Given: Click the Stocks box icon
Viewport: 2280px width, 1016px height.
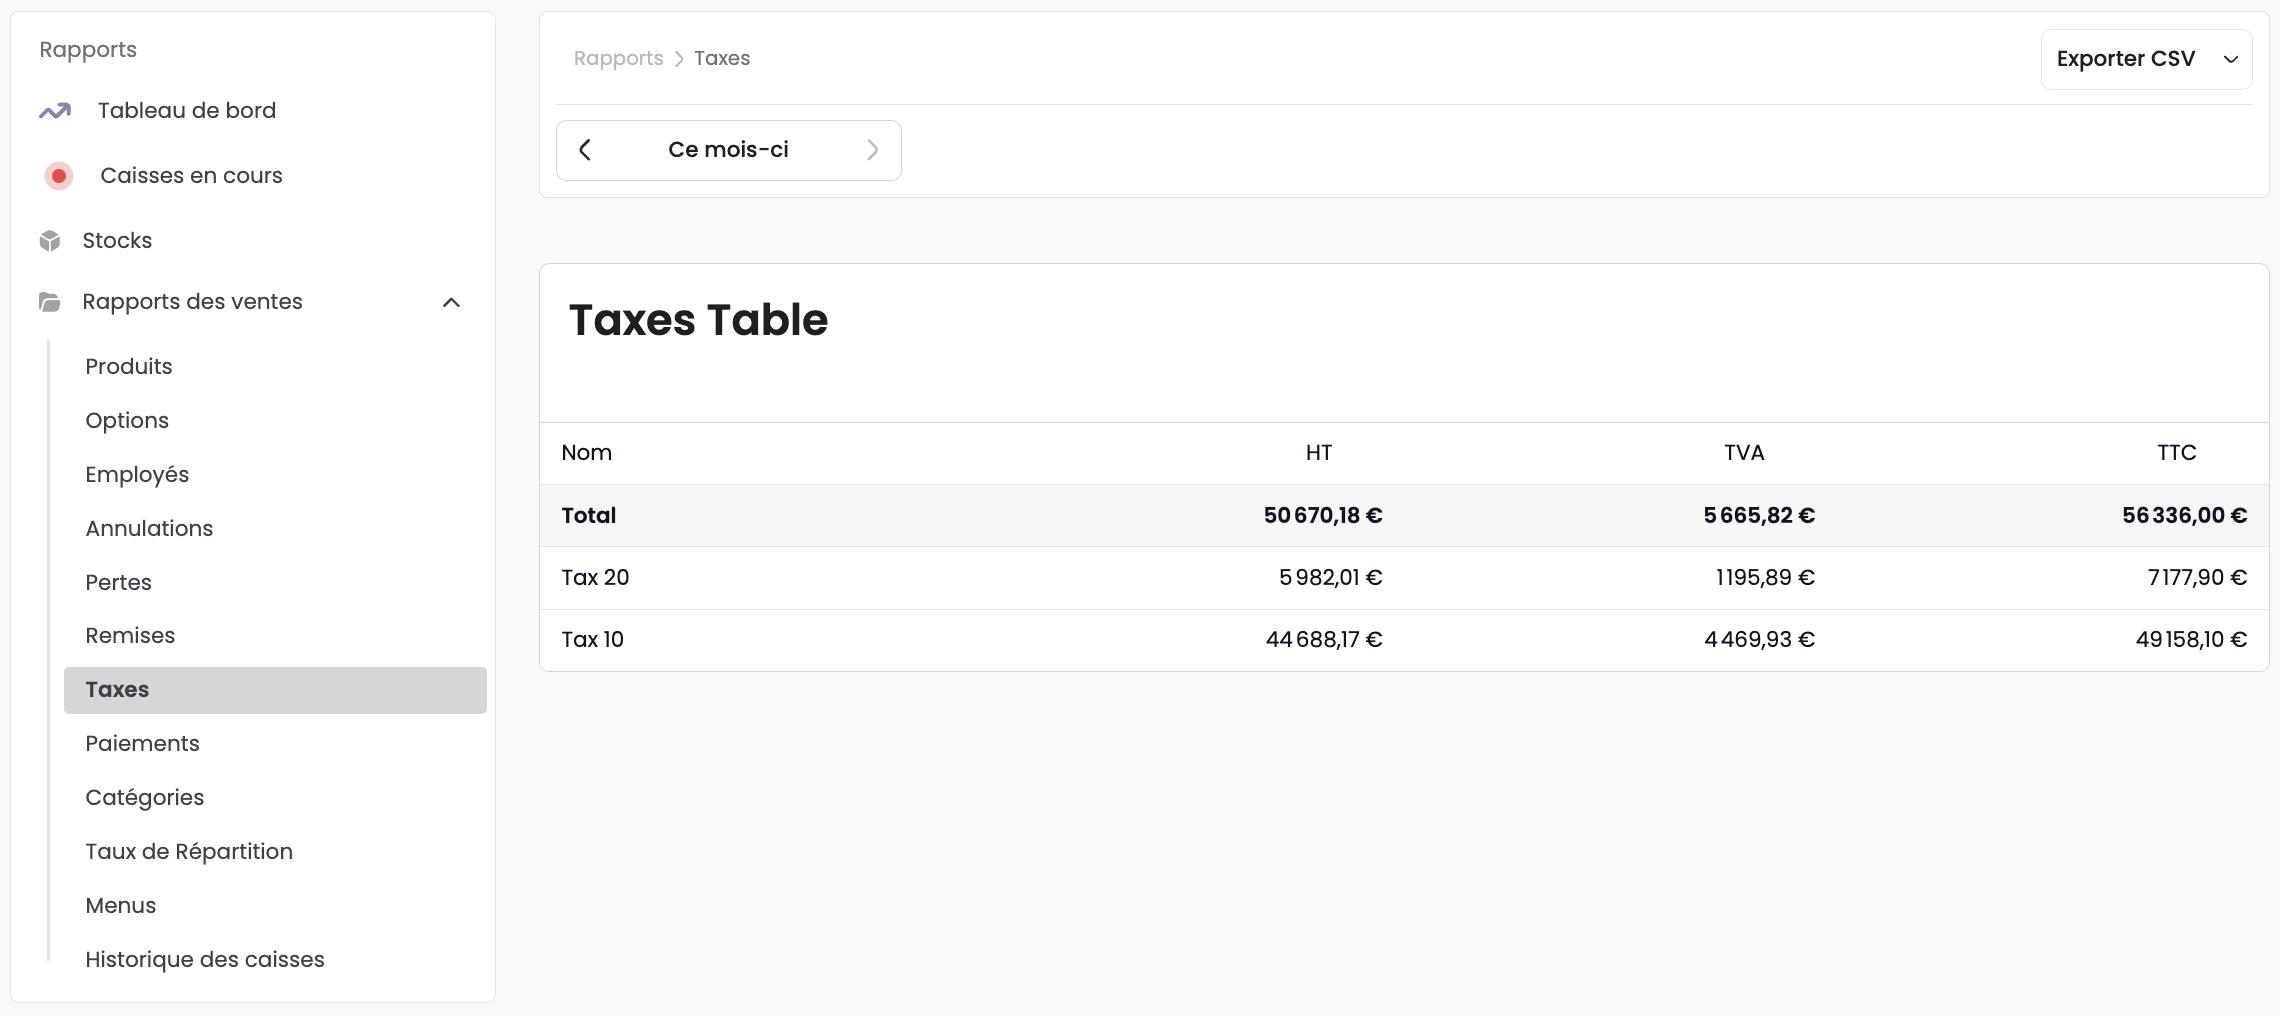Looking at the screenshot, I should (x=50, y=241).
